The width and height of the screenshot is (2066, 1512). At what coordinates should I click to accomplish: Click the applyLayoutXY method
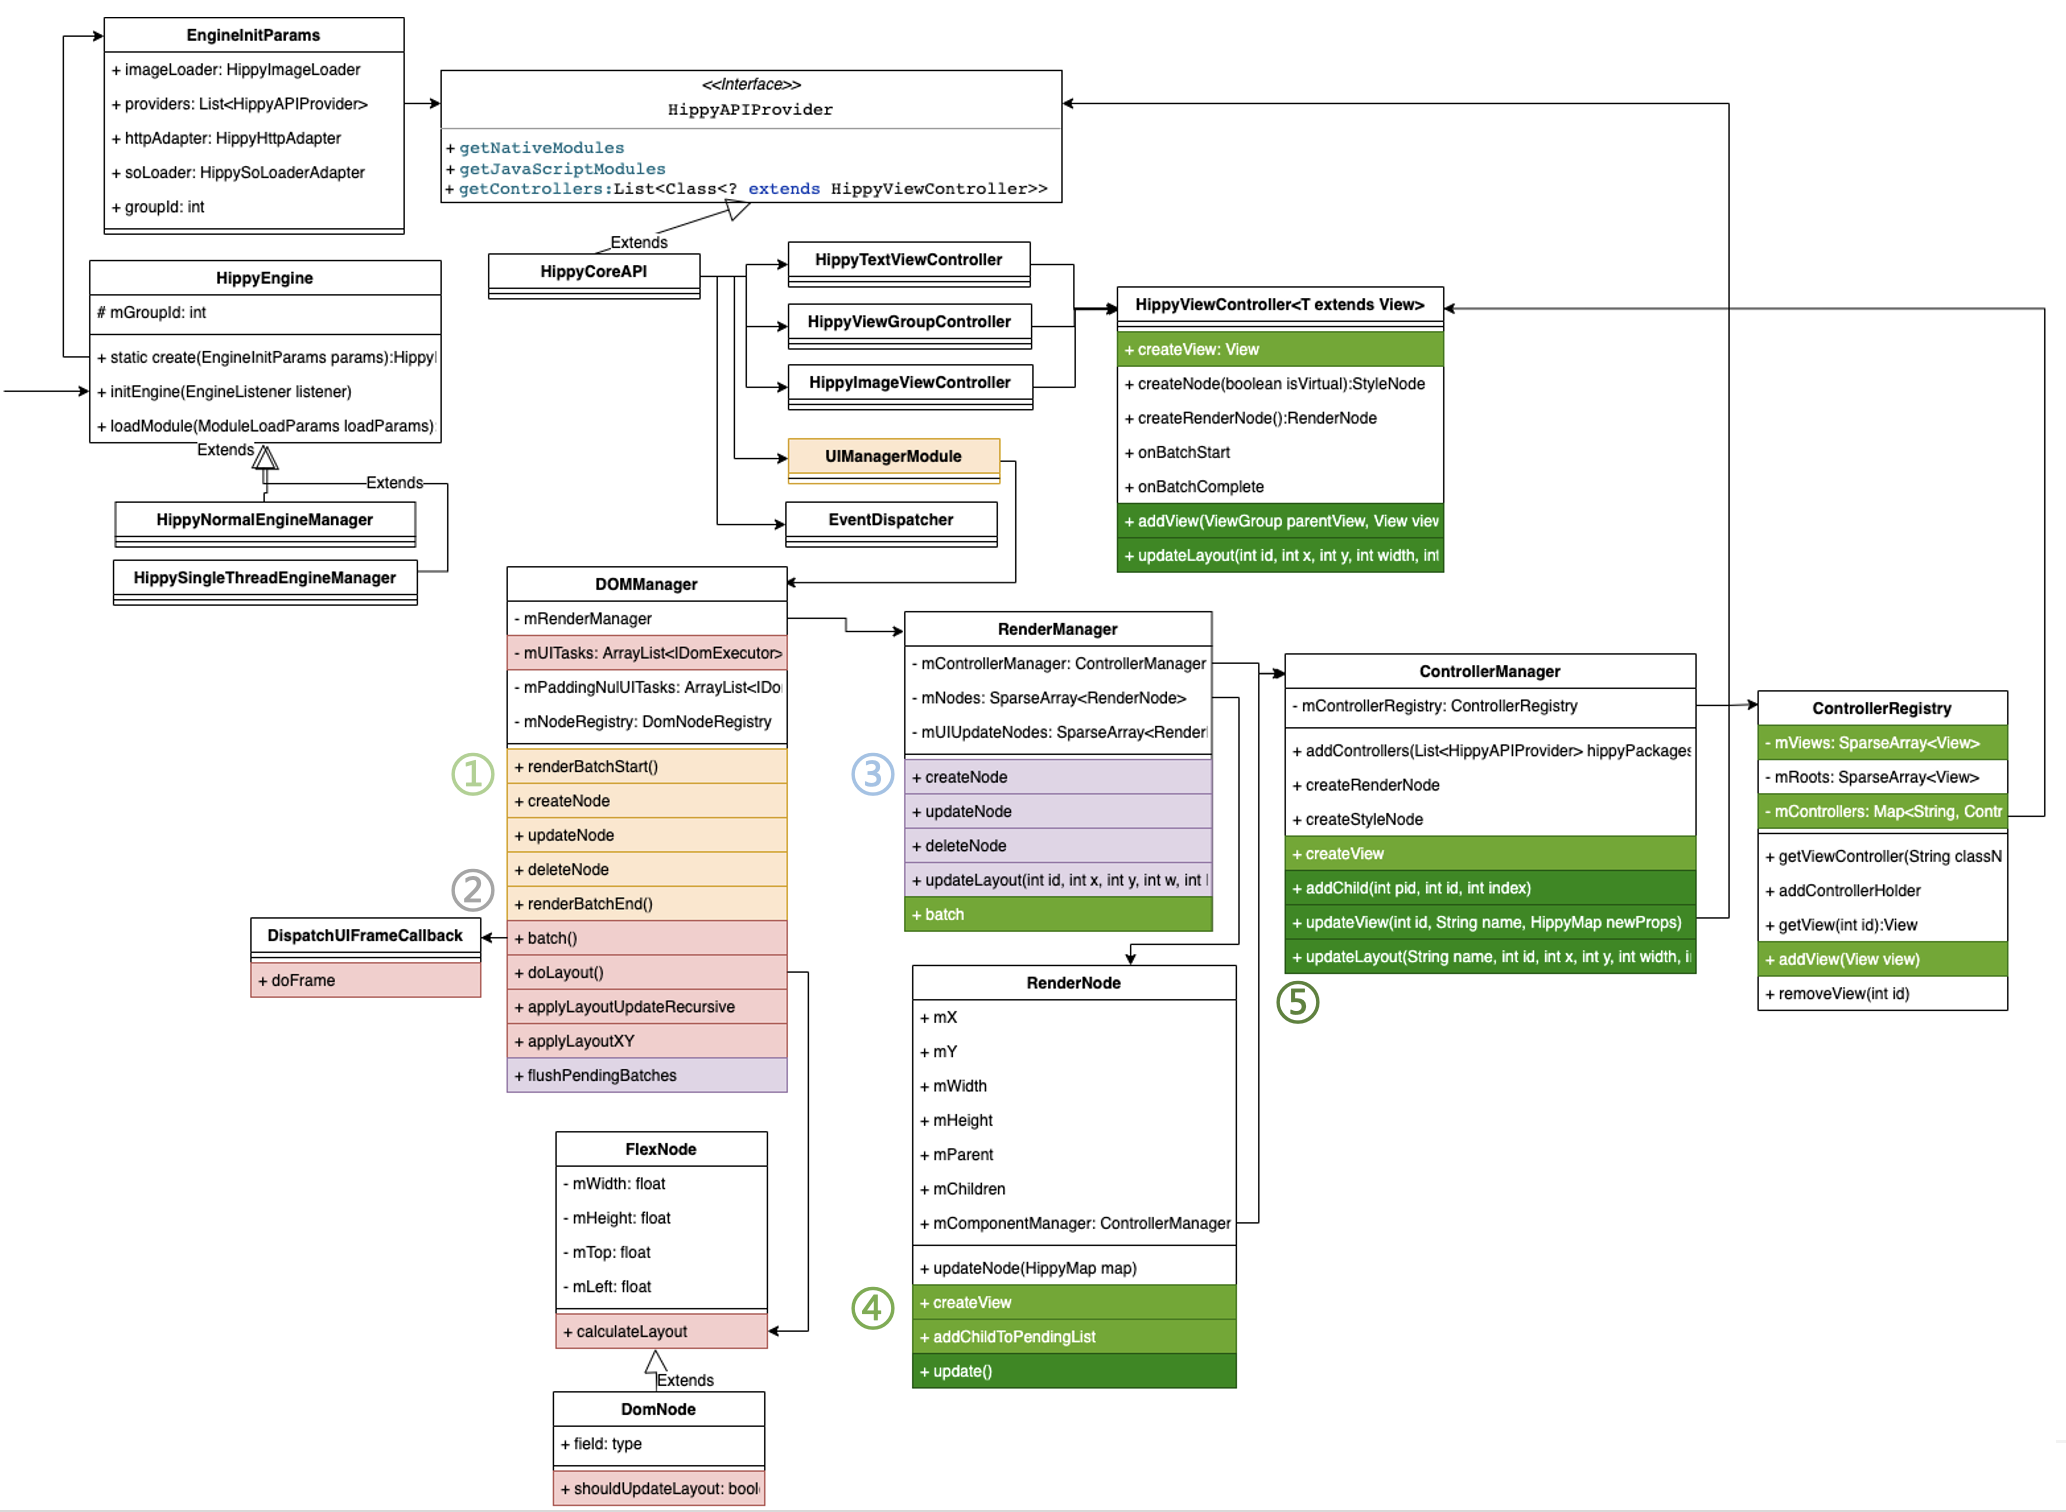647,1041
